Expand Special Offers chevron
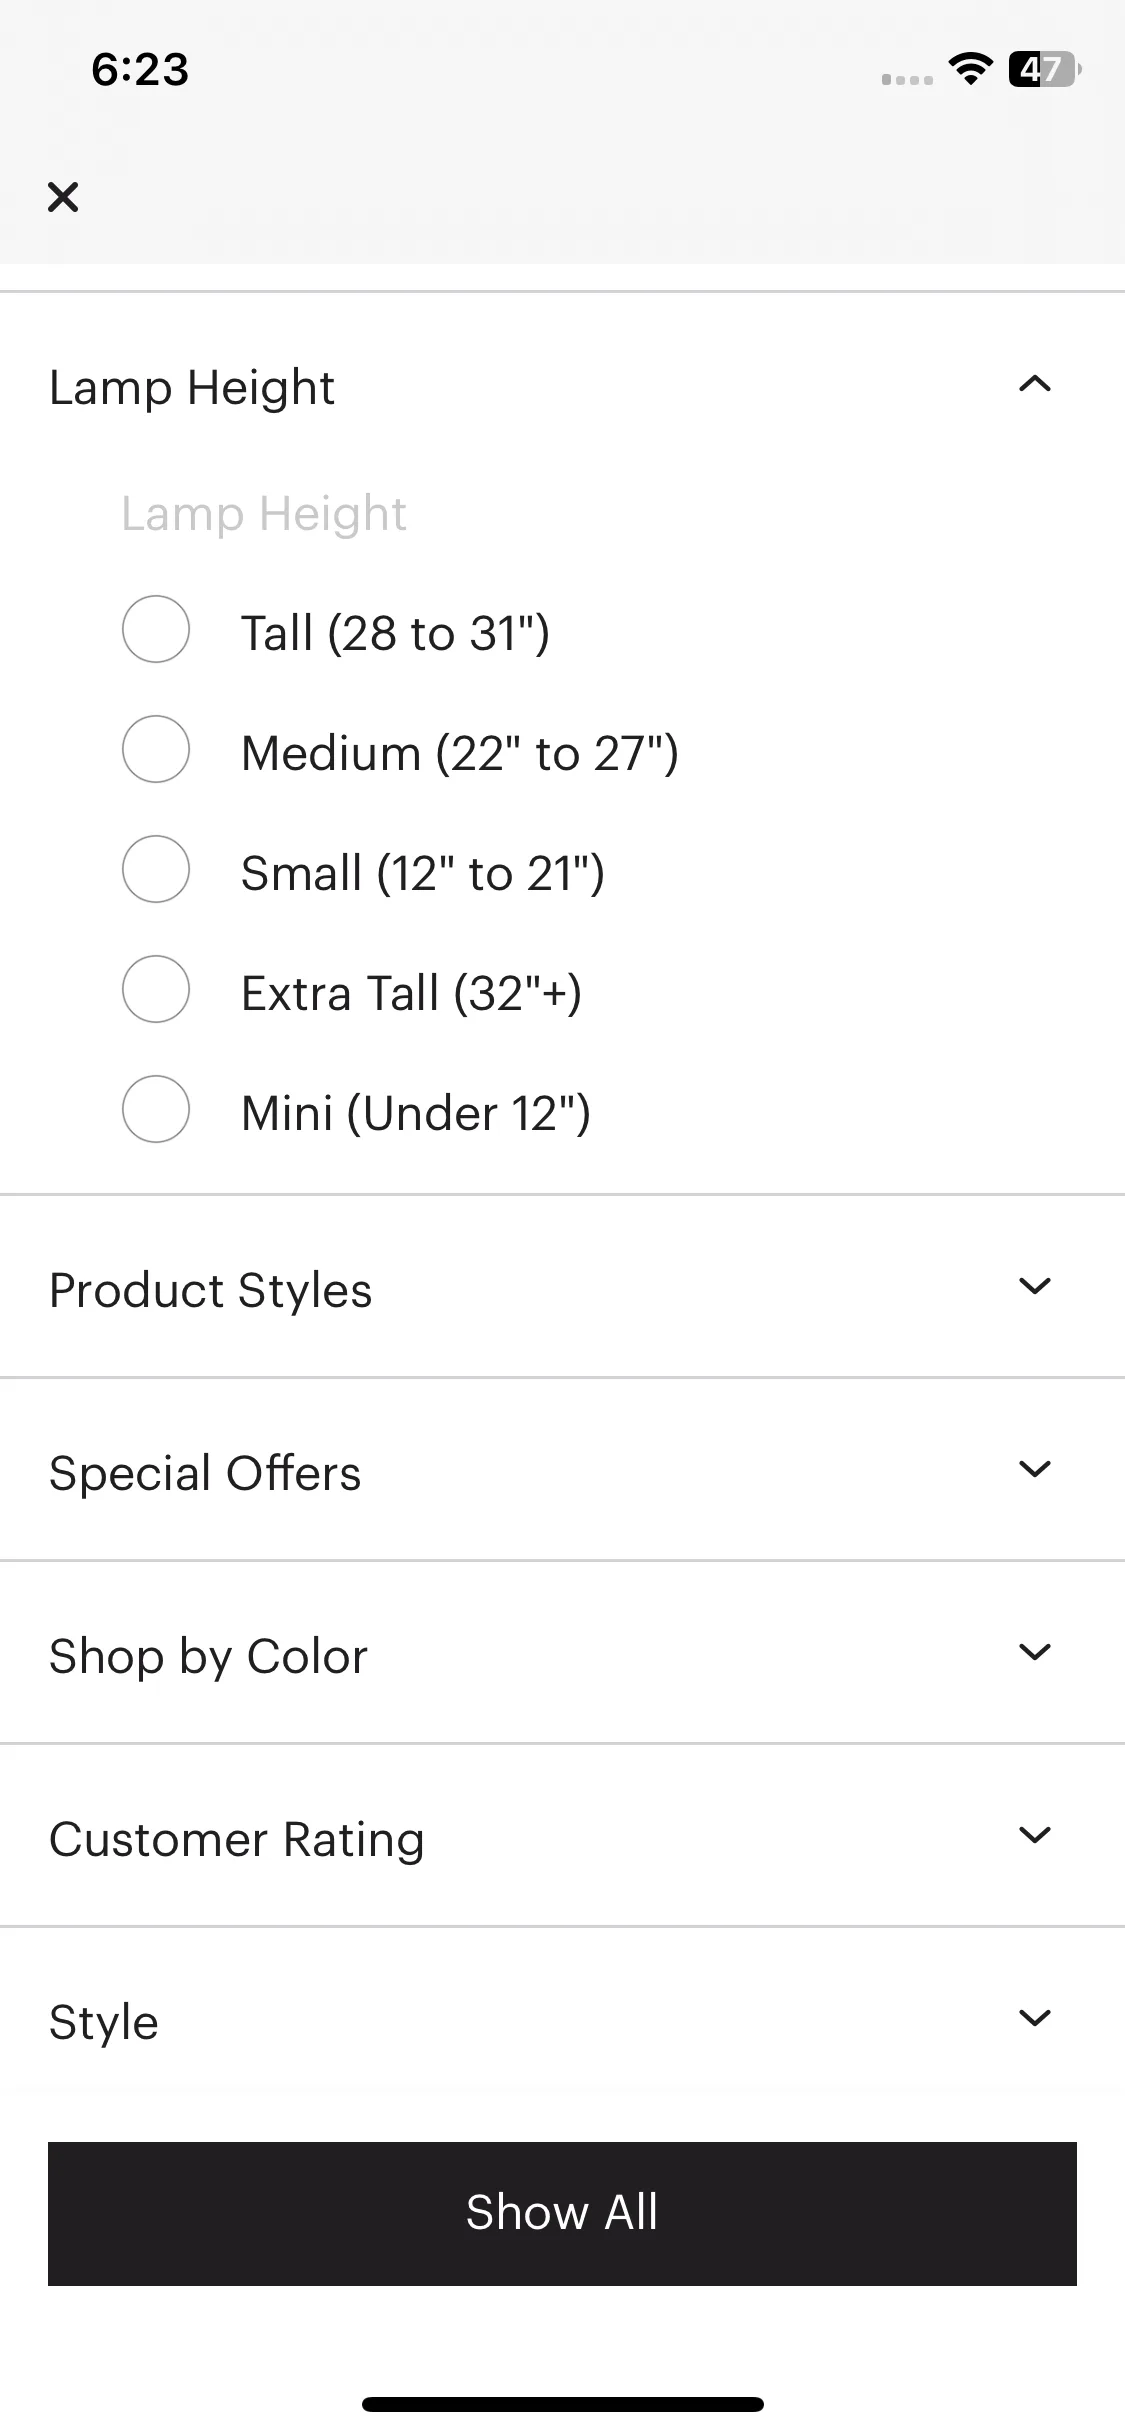Screen dimensions: 1125x2436 coord(1035,1469)
